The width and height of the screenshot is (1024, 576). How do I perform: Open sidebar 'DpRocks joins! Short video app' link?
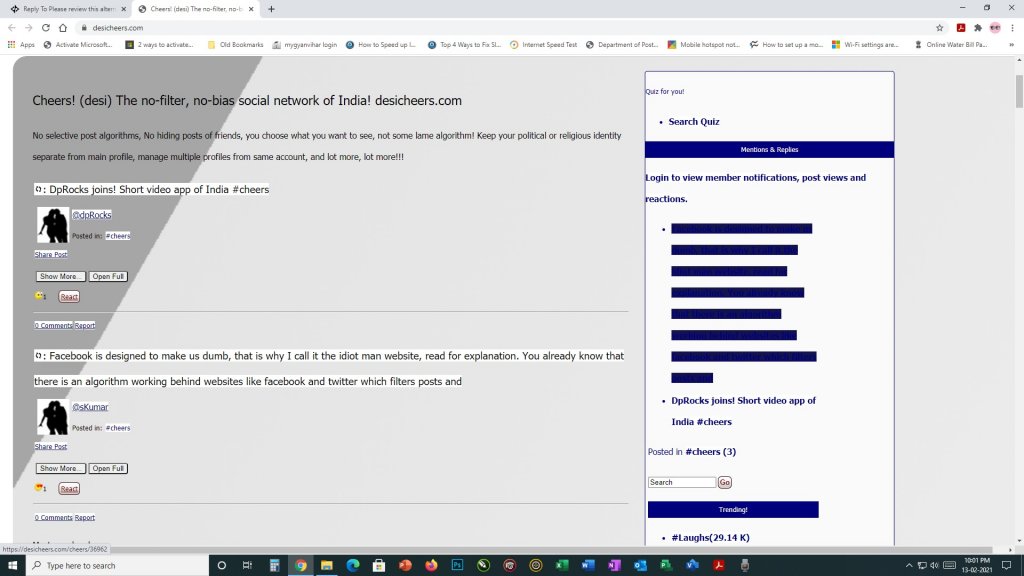click(x=743, y=411)
